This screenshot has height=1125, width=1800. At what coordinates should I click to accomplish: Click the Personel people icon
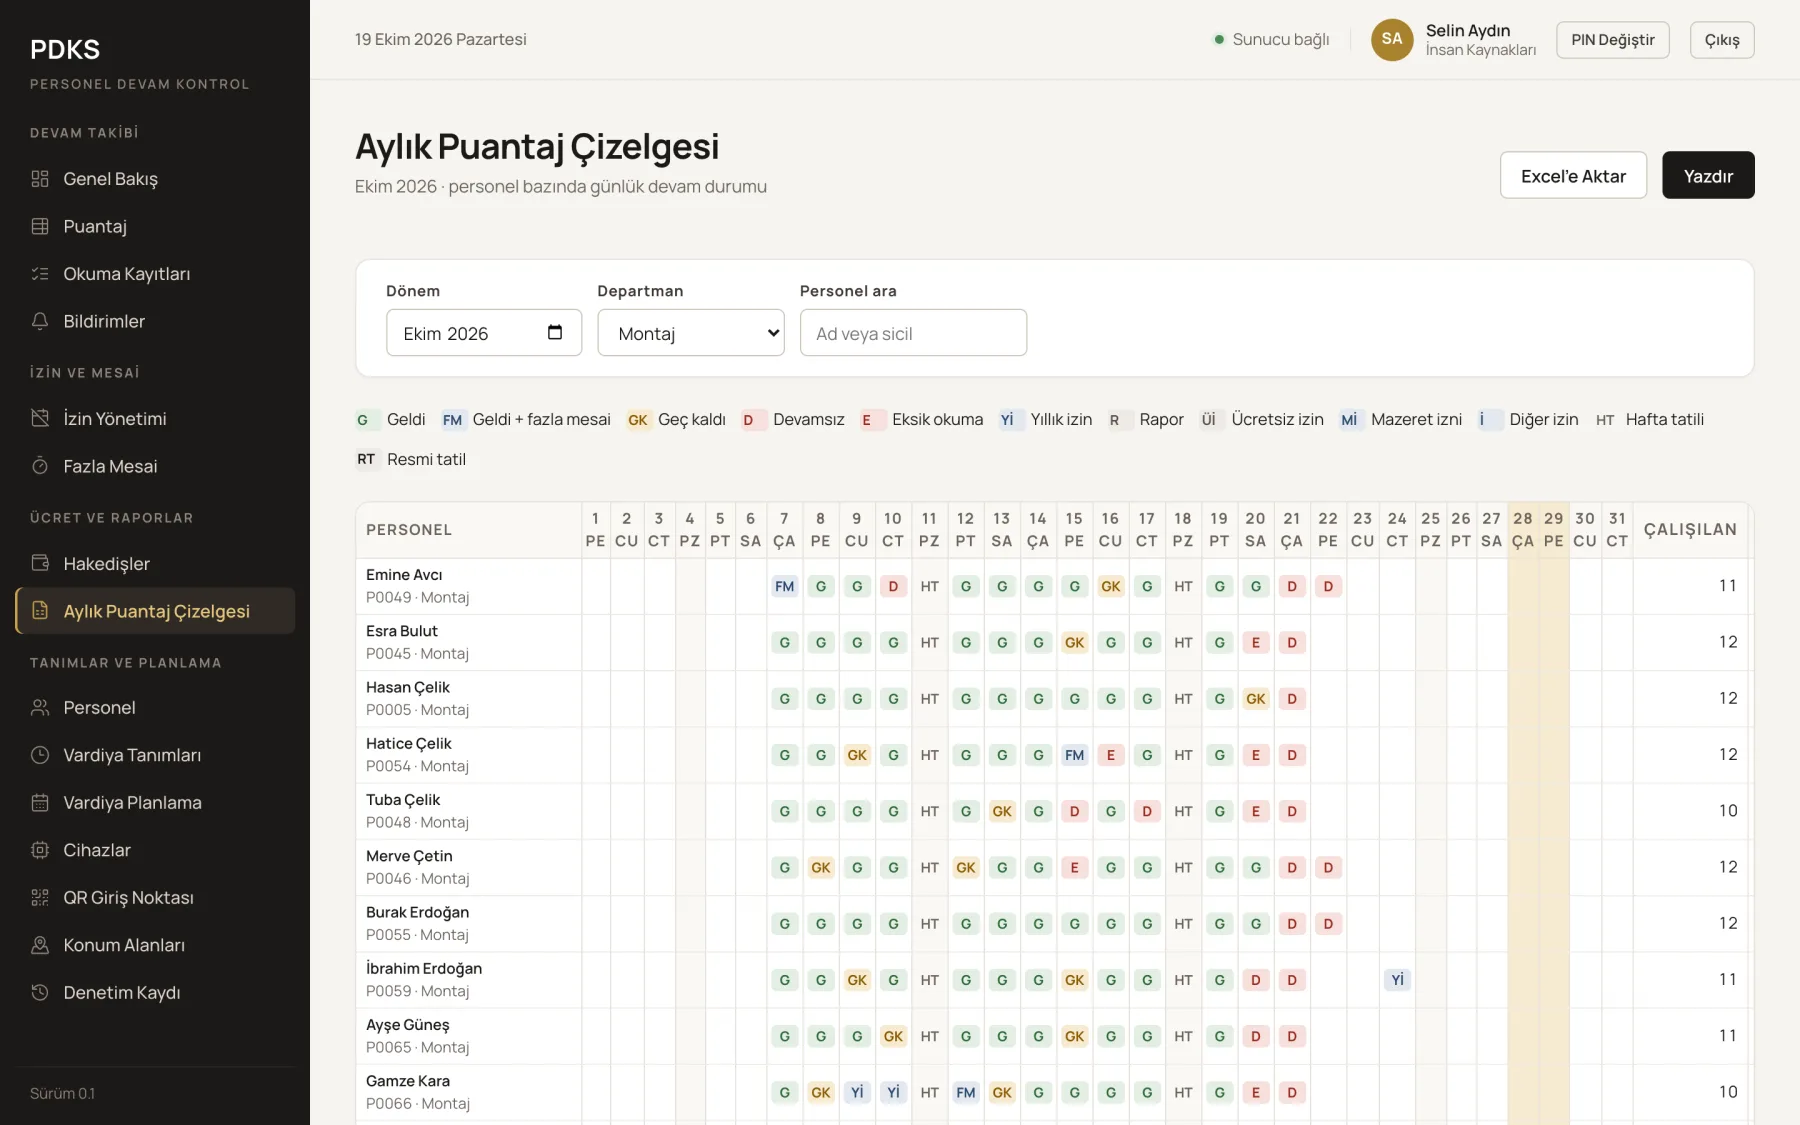tap(40, 707)
